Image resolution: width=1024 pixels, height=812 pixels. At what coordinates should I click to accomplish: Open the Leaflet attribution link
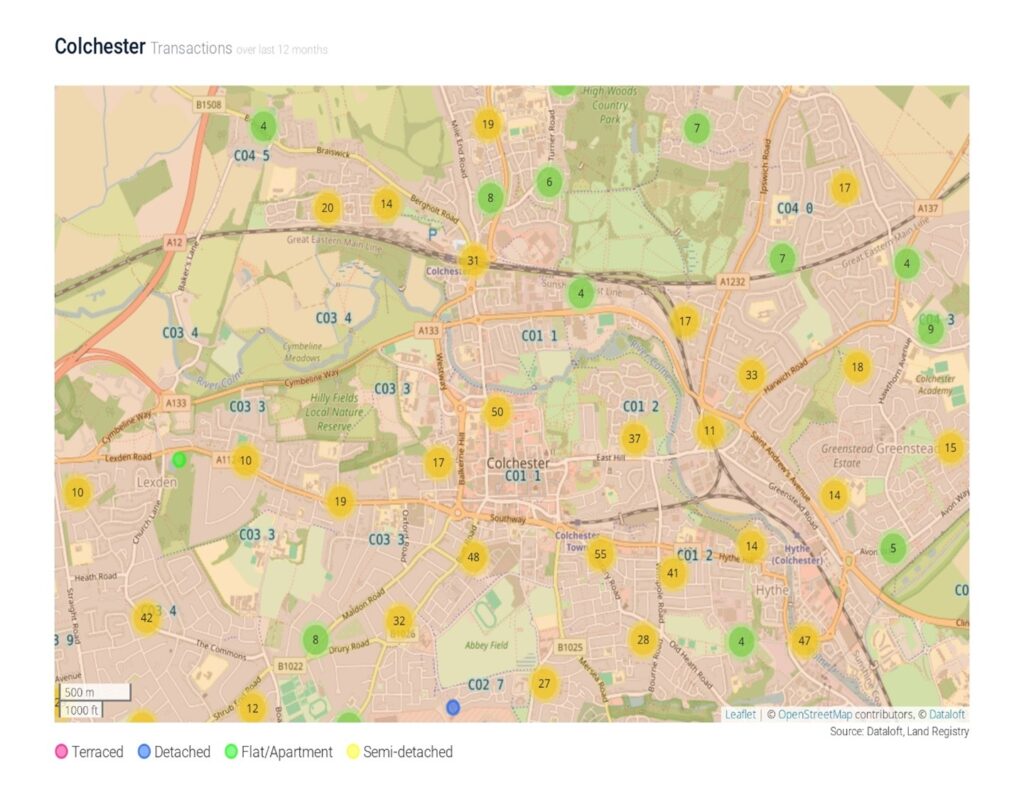[740, 715]
